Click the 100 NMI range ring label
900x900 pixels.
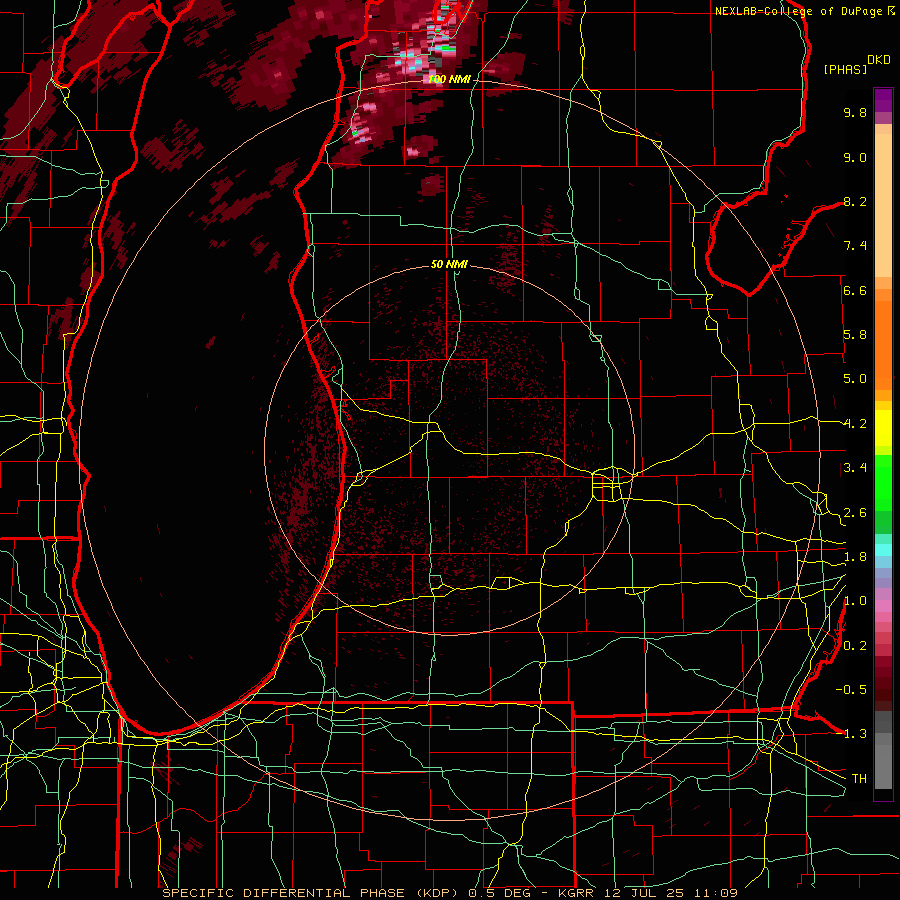click(449, 79)
